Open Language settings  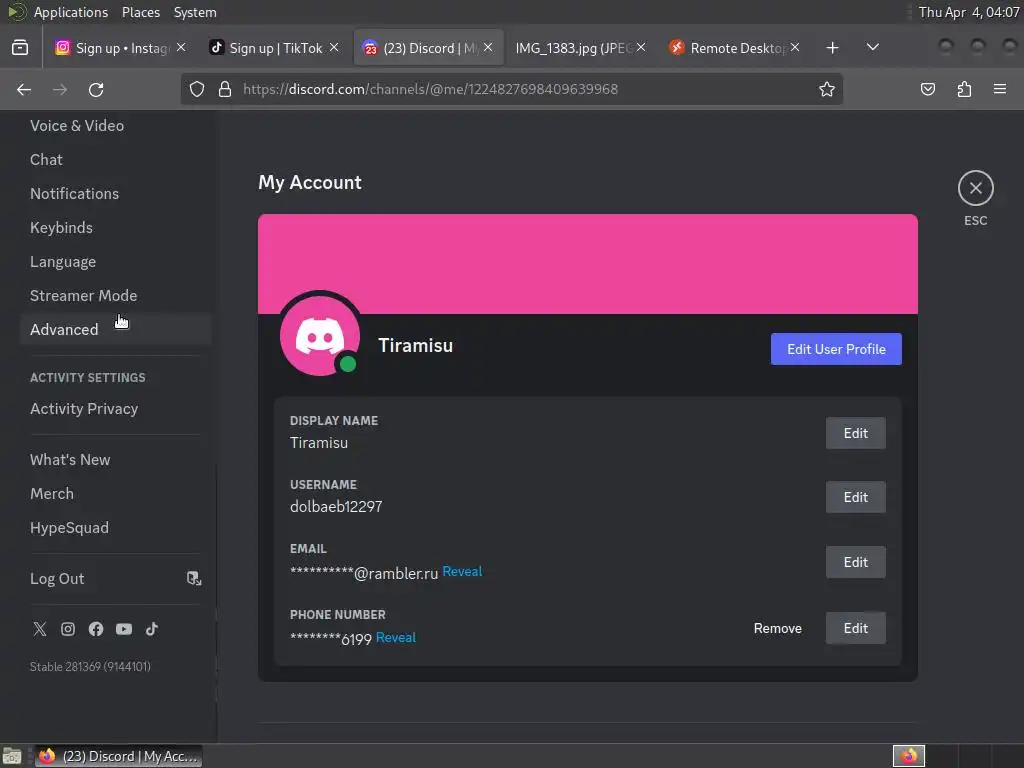(x=116, y=261)
